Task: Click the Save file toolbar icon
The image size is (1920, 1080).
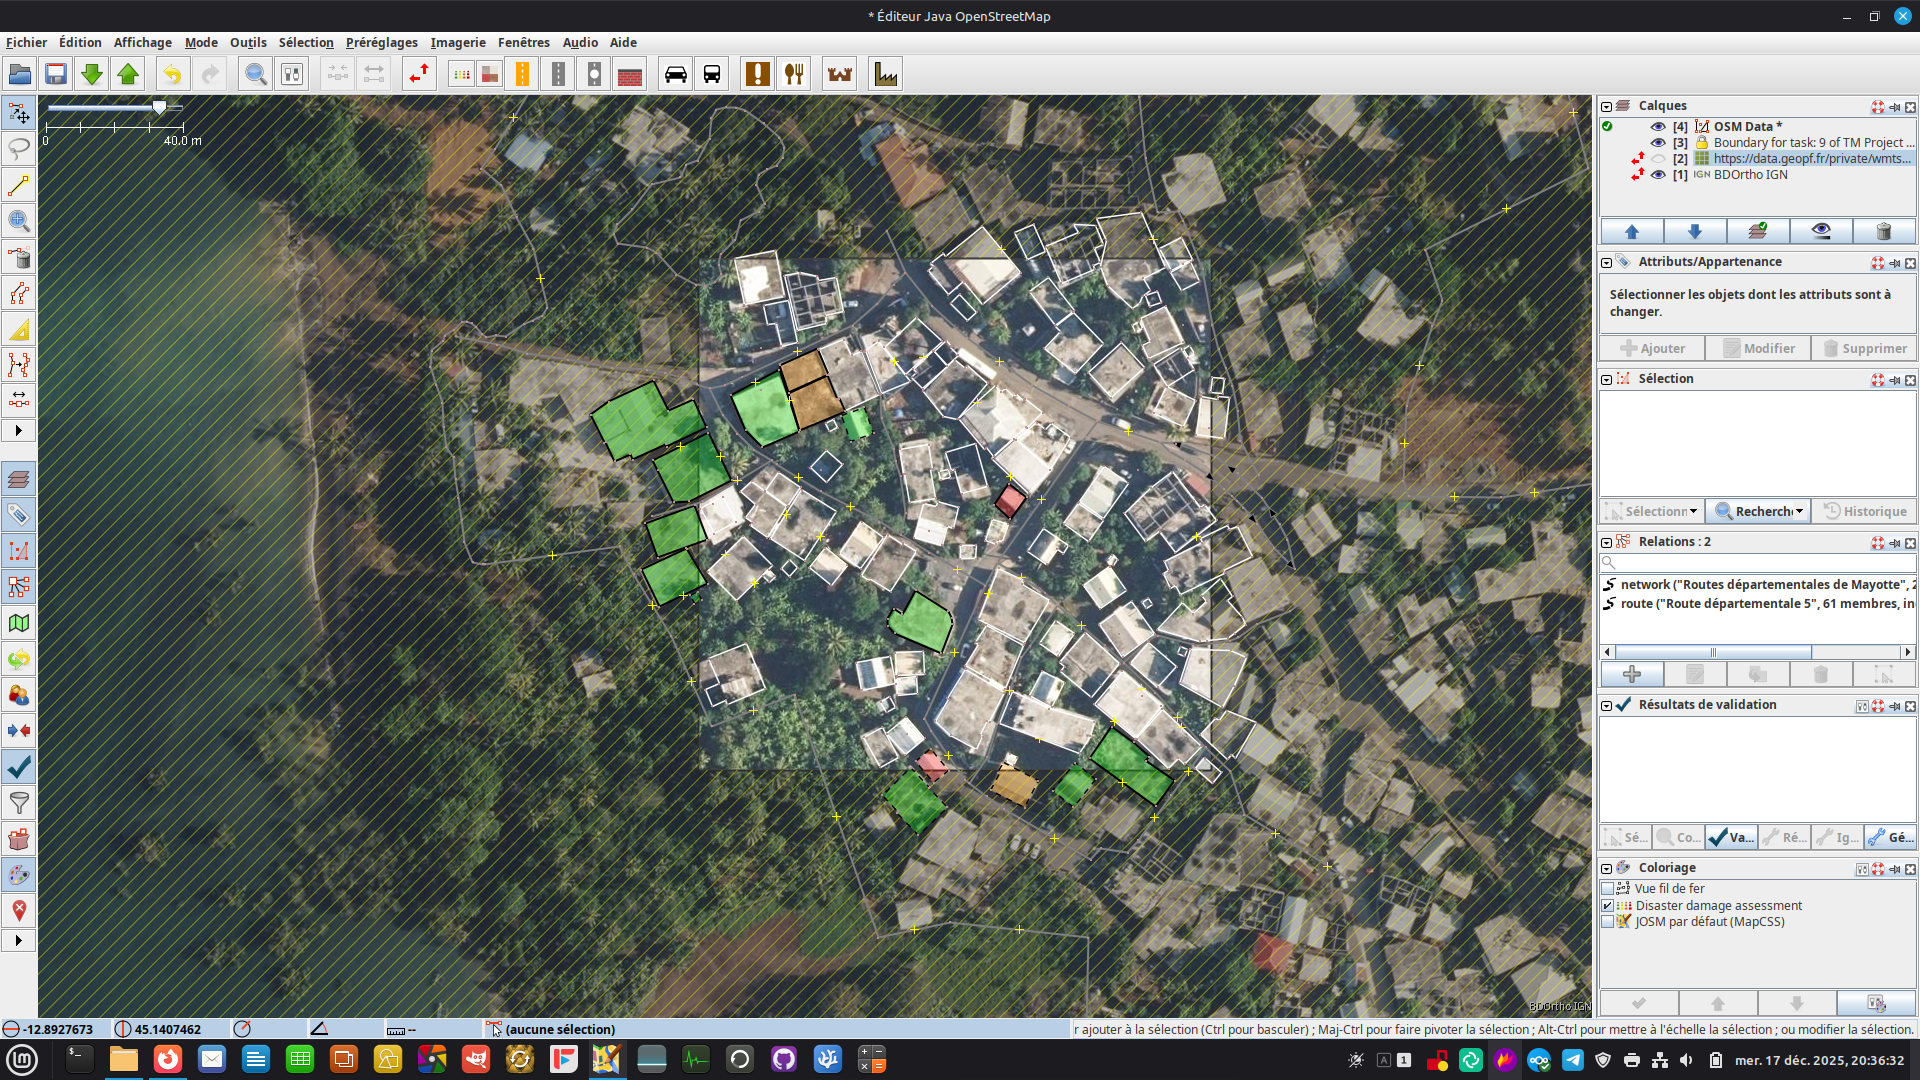Action: 56,74
